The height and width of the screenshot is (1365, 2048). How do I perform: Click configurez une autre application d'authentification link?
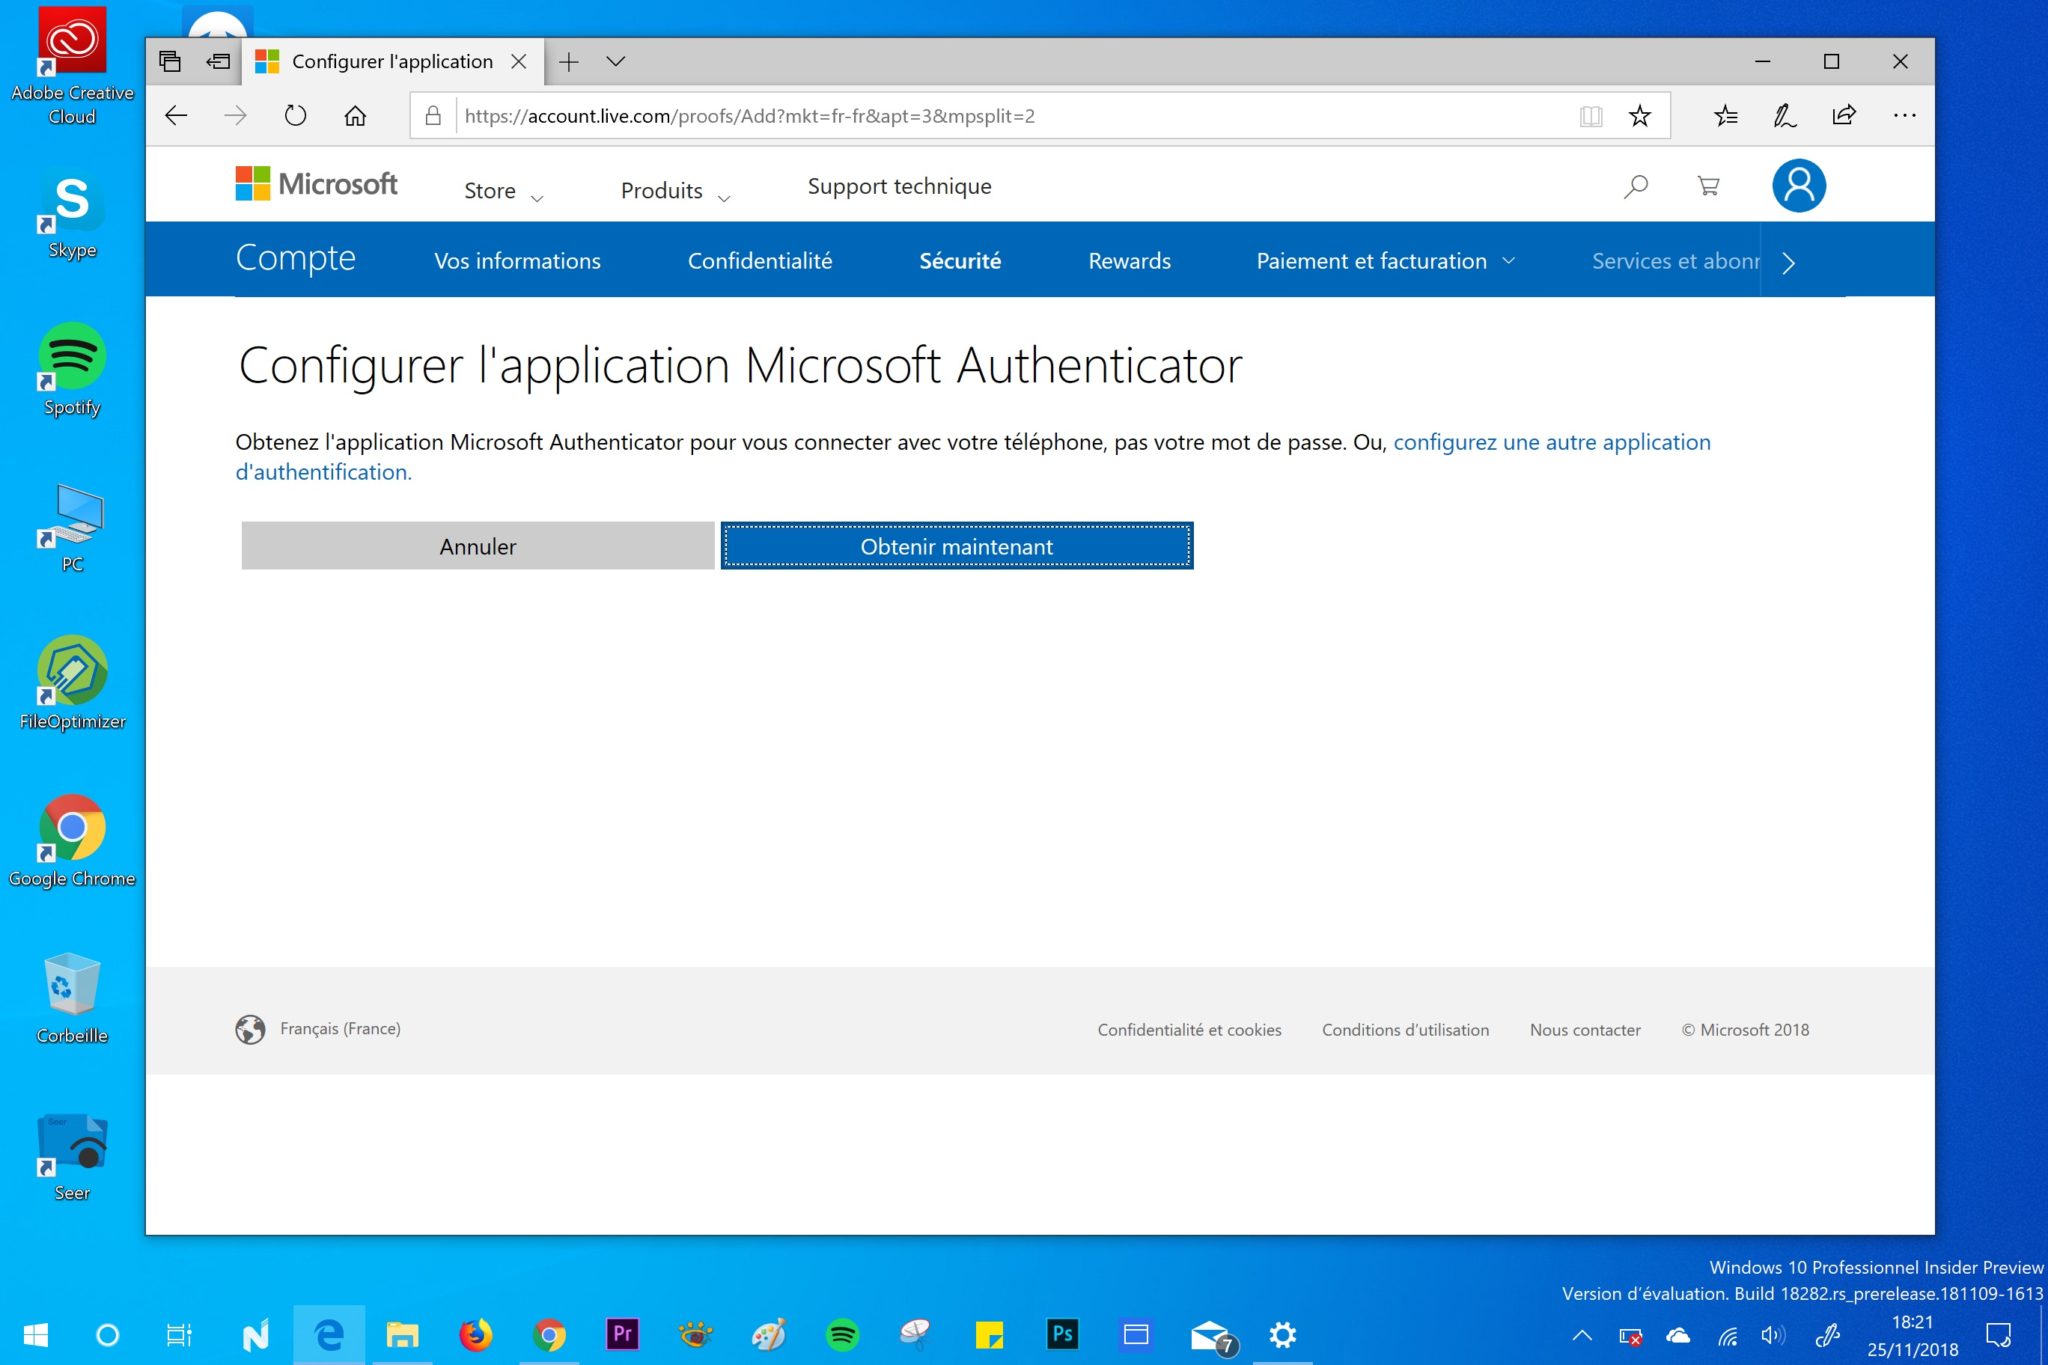(x=1552, y=442)
